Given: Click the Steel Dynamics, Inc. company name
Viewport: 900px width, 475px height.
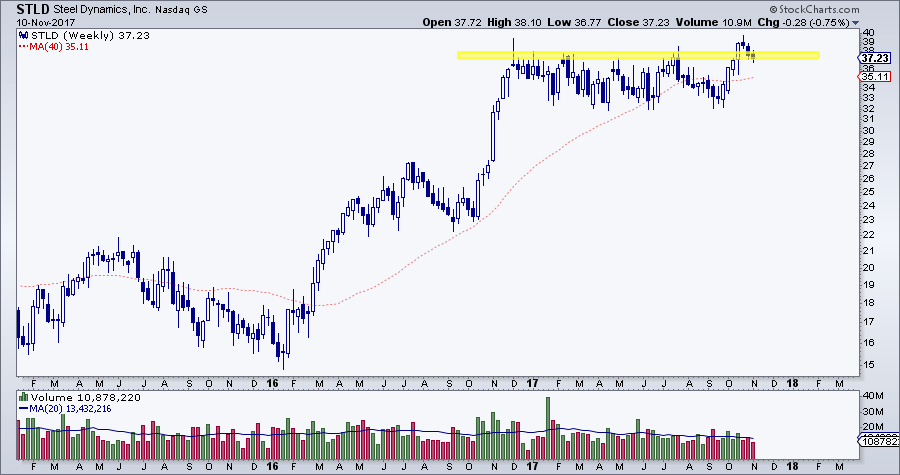Looking at the screenshot, I should pyautogui.click(x=104, y=10).
